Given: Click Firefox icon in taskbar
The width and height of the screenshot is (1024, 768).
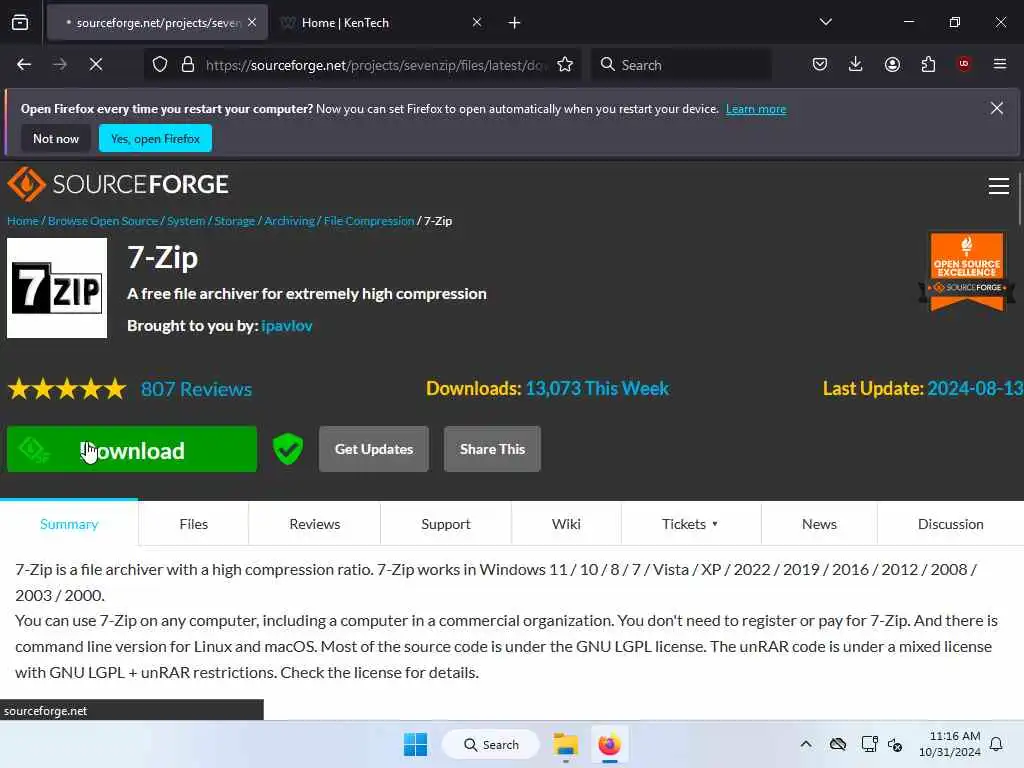Looking at the screenshot, I should pos(609,744).
